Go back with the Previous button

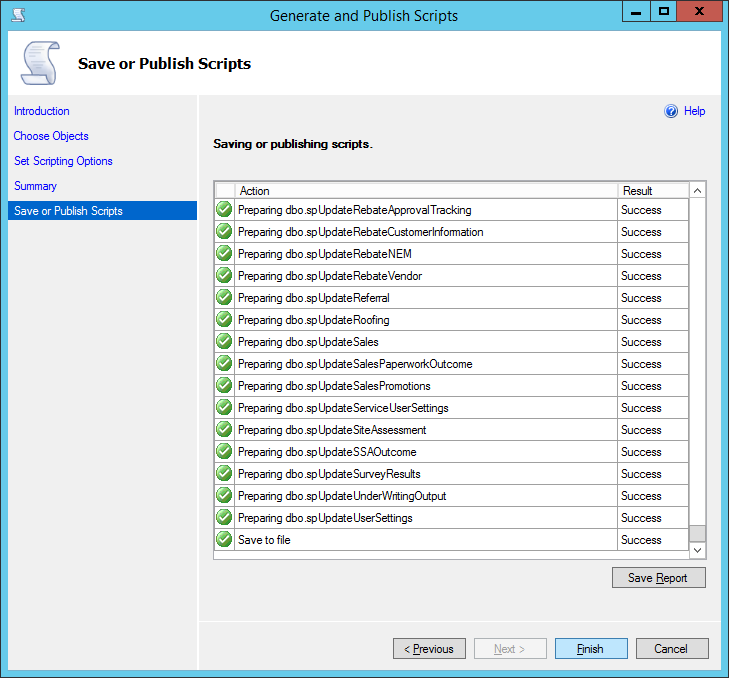pyautogui.click(x=429, y=649)
